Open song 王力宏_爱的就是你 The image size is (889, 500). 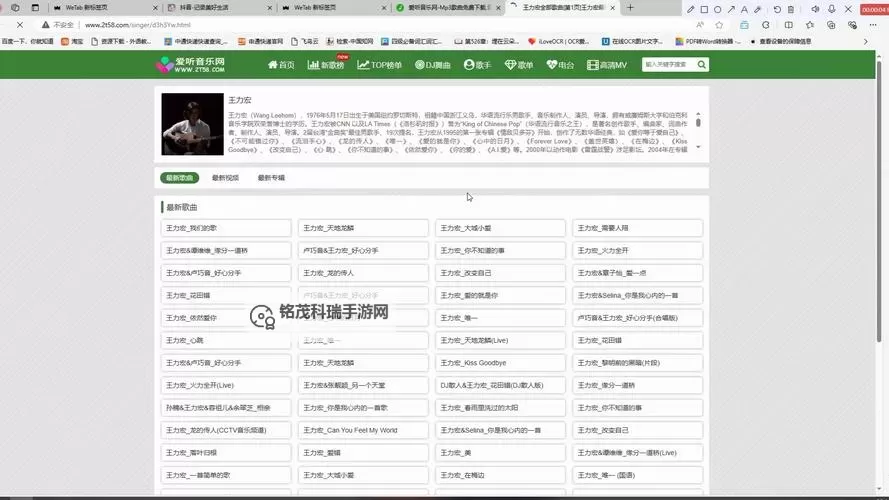pyautogui.click(x=500, y=295)
